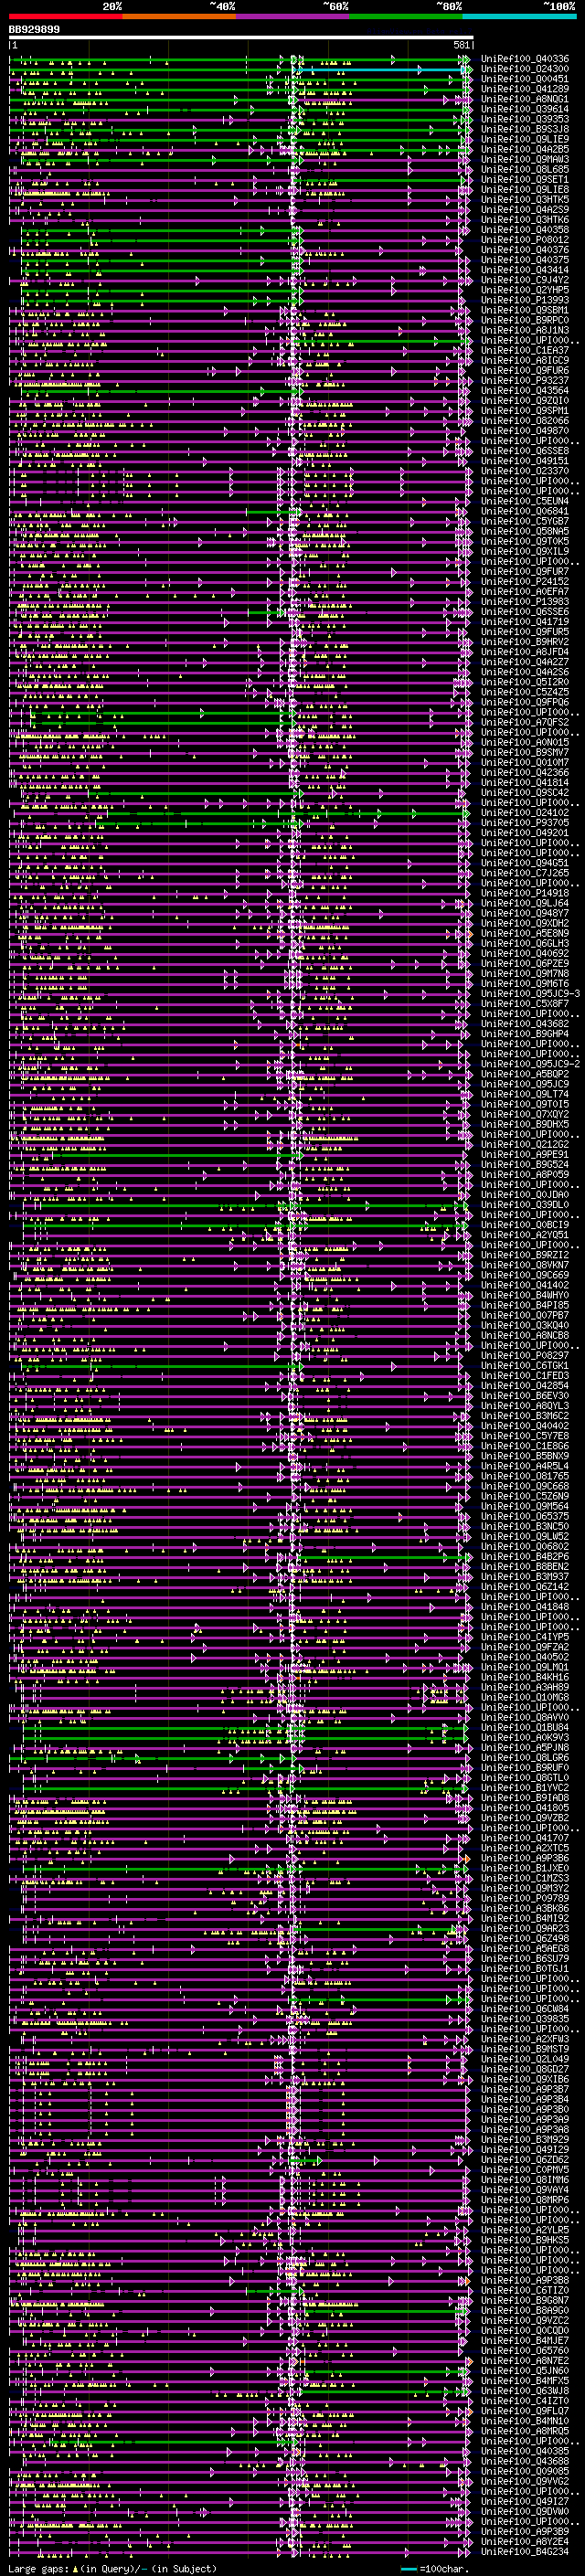Select hit UniRef100_B9SMV7
Viewport: 585px width, 2576px height.
pyautogui.click(x=525, y=752)
